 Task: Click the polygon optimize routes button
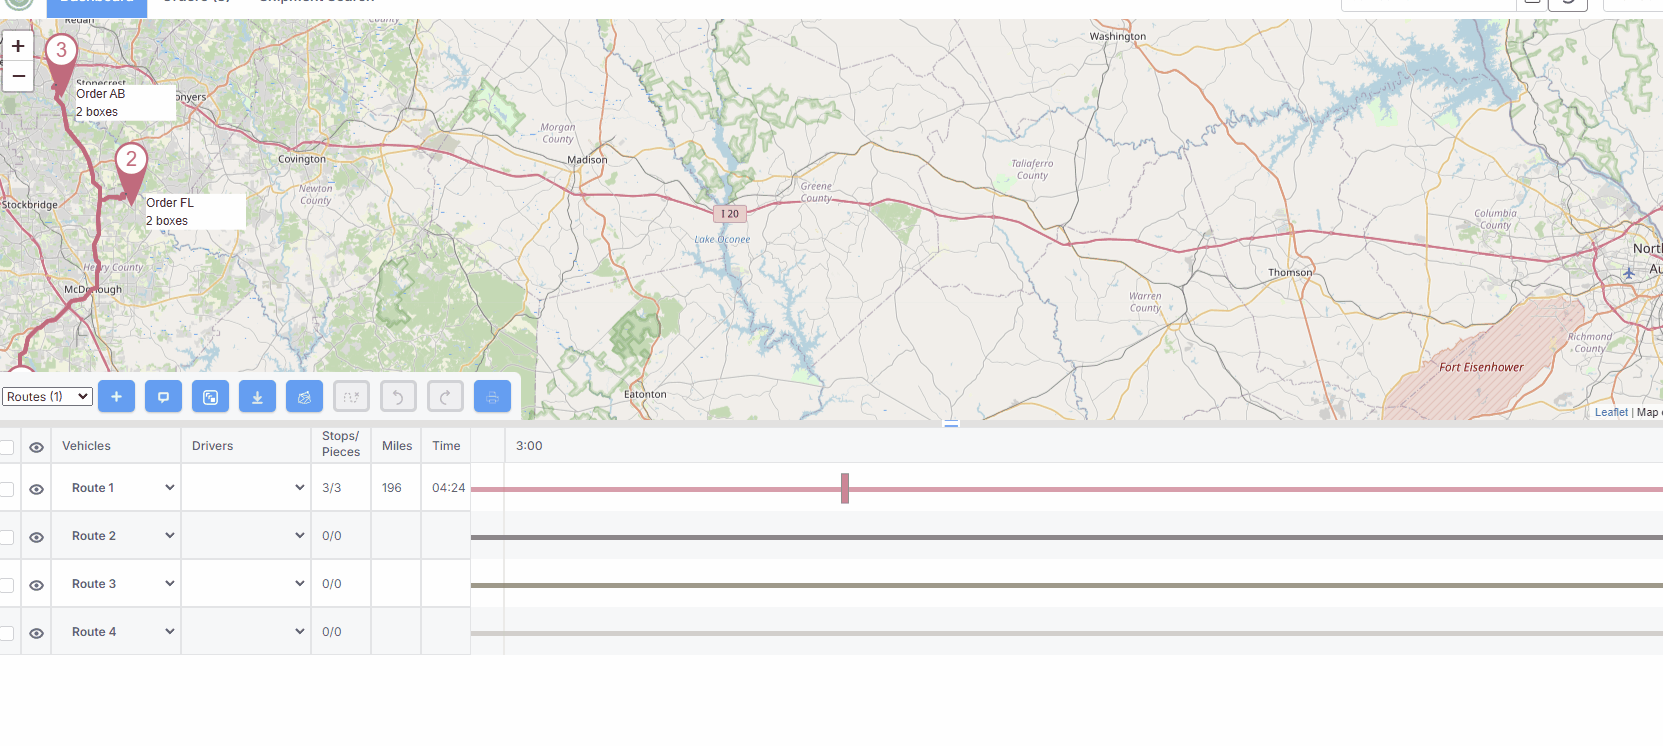pyautogui.click(x=304, y=397)
